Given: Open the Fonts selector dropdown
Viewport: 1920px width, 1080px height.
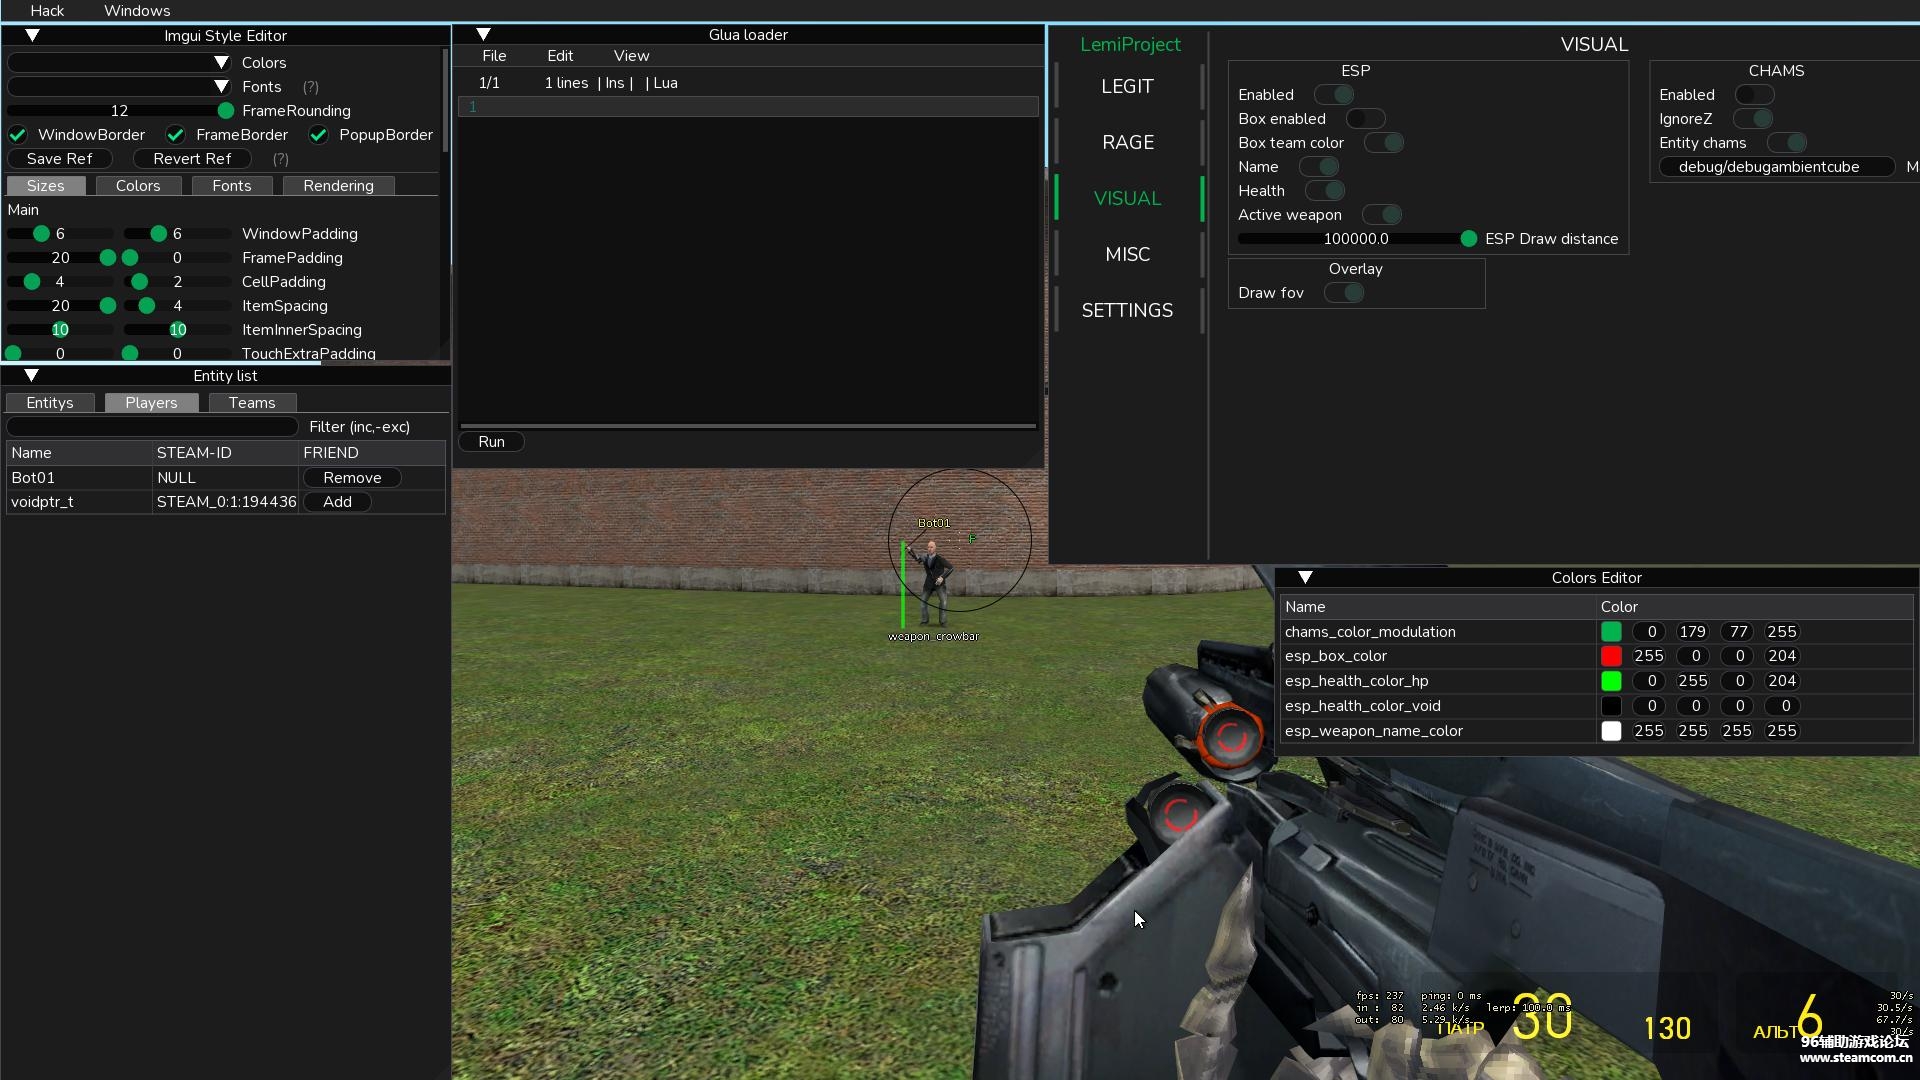Looking at the screenshot, I should pyautogui.click(x=120, y=87).
